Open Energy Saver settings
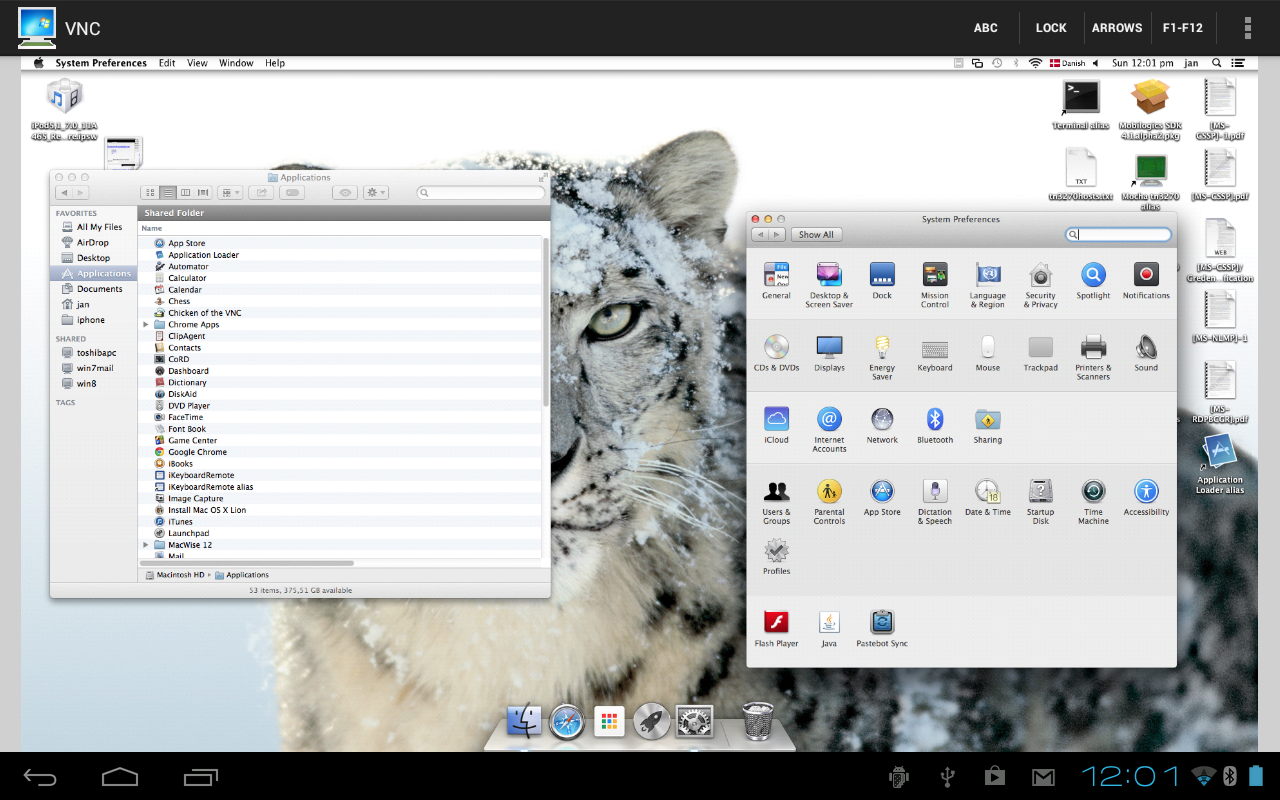The width and height of the screenshot is (1280, 800). 882,349
